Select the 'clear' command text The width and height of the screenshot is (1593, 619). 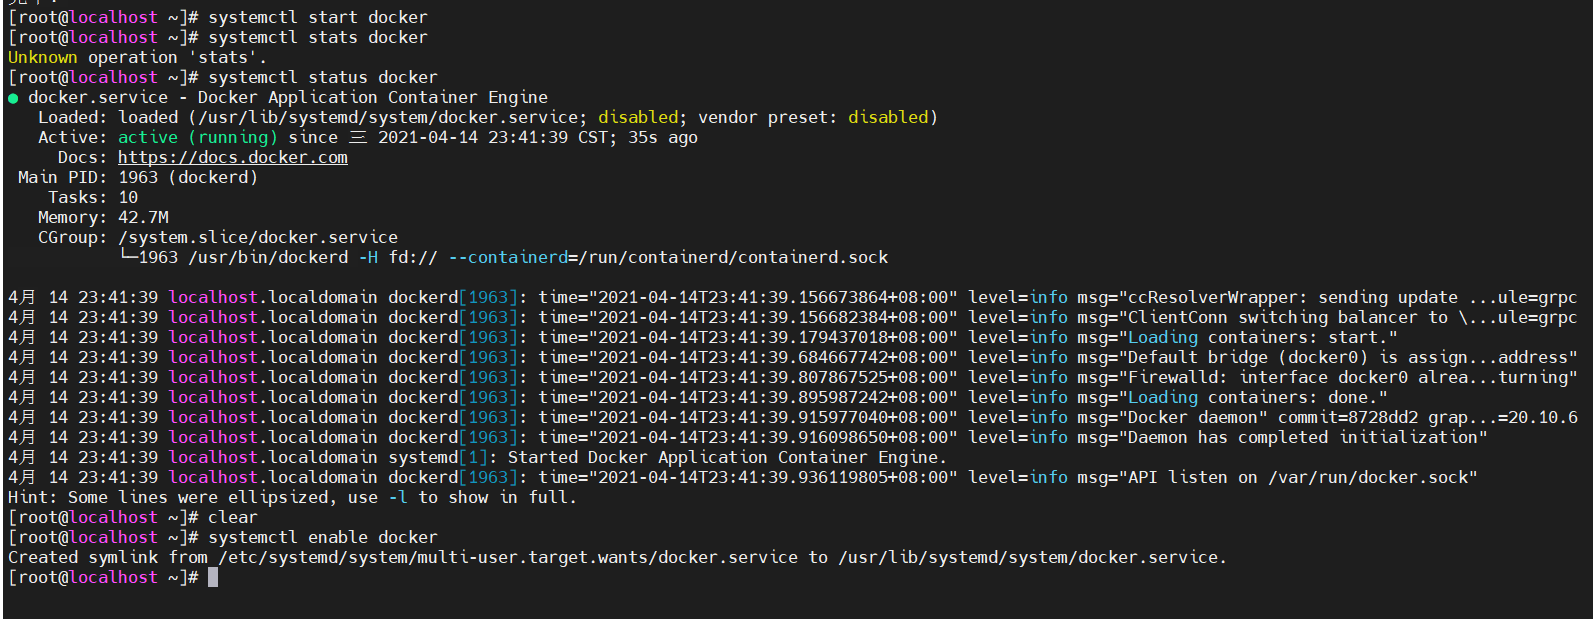233,517
